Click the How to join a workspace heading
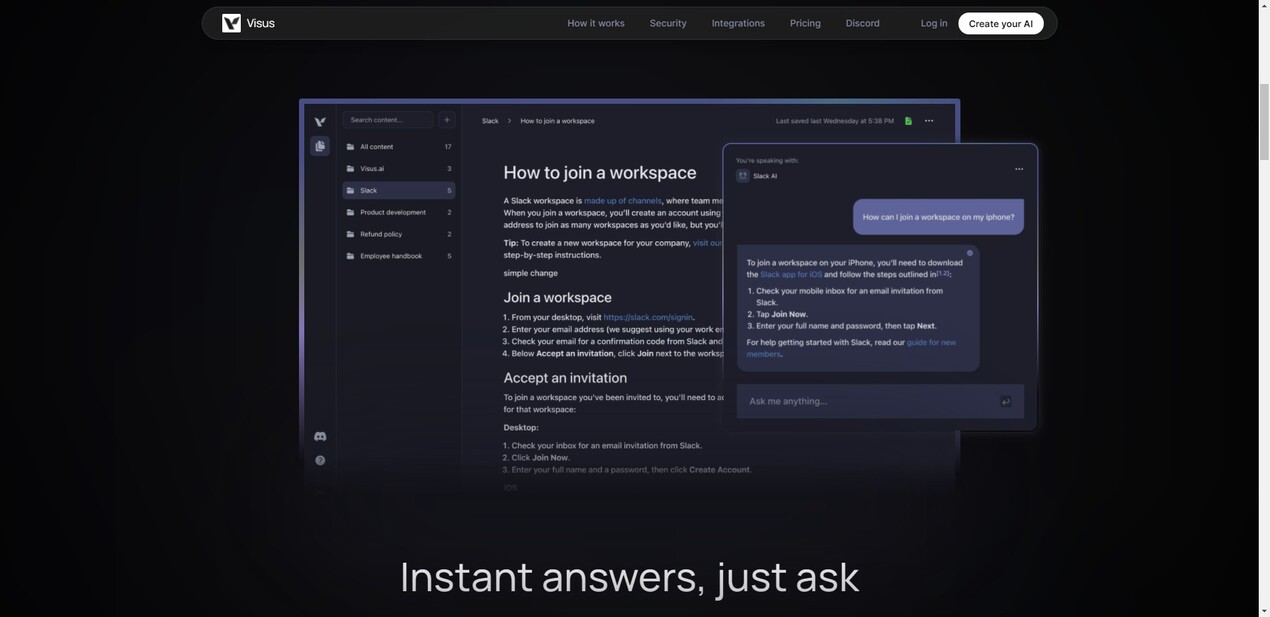Image resolution: width=1270 pixels, height=617 pixels. pos(600,172)
